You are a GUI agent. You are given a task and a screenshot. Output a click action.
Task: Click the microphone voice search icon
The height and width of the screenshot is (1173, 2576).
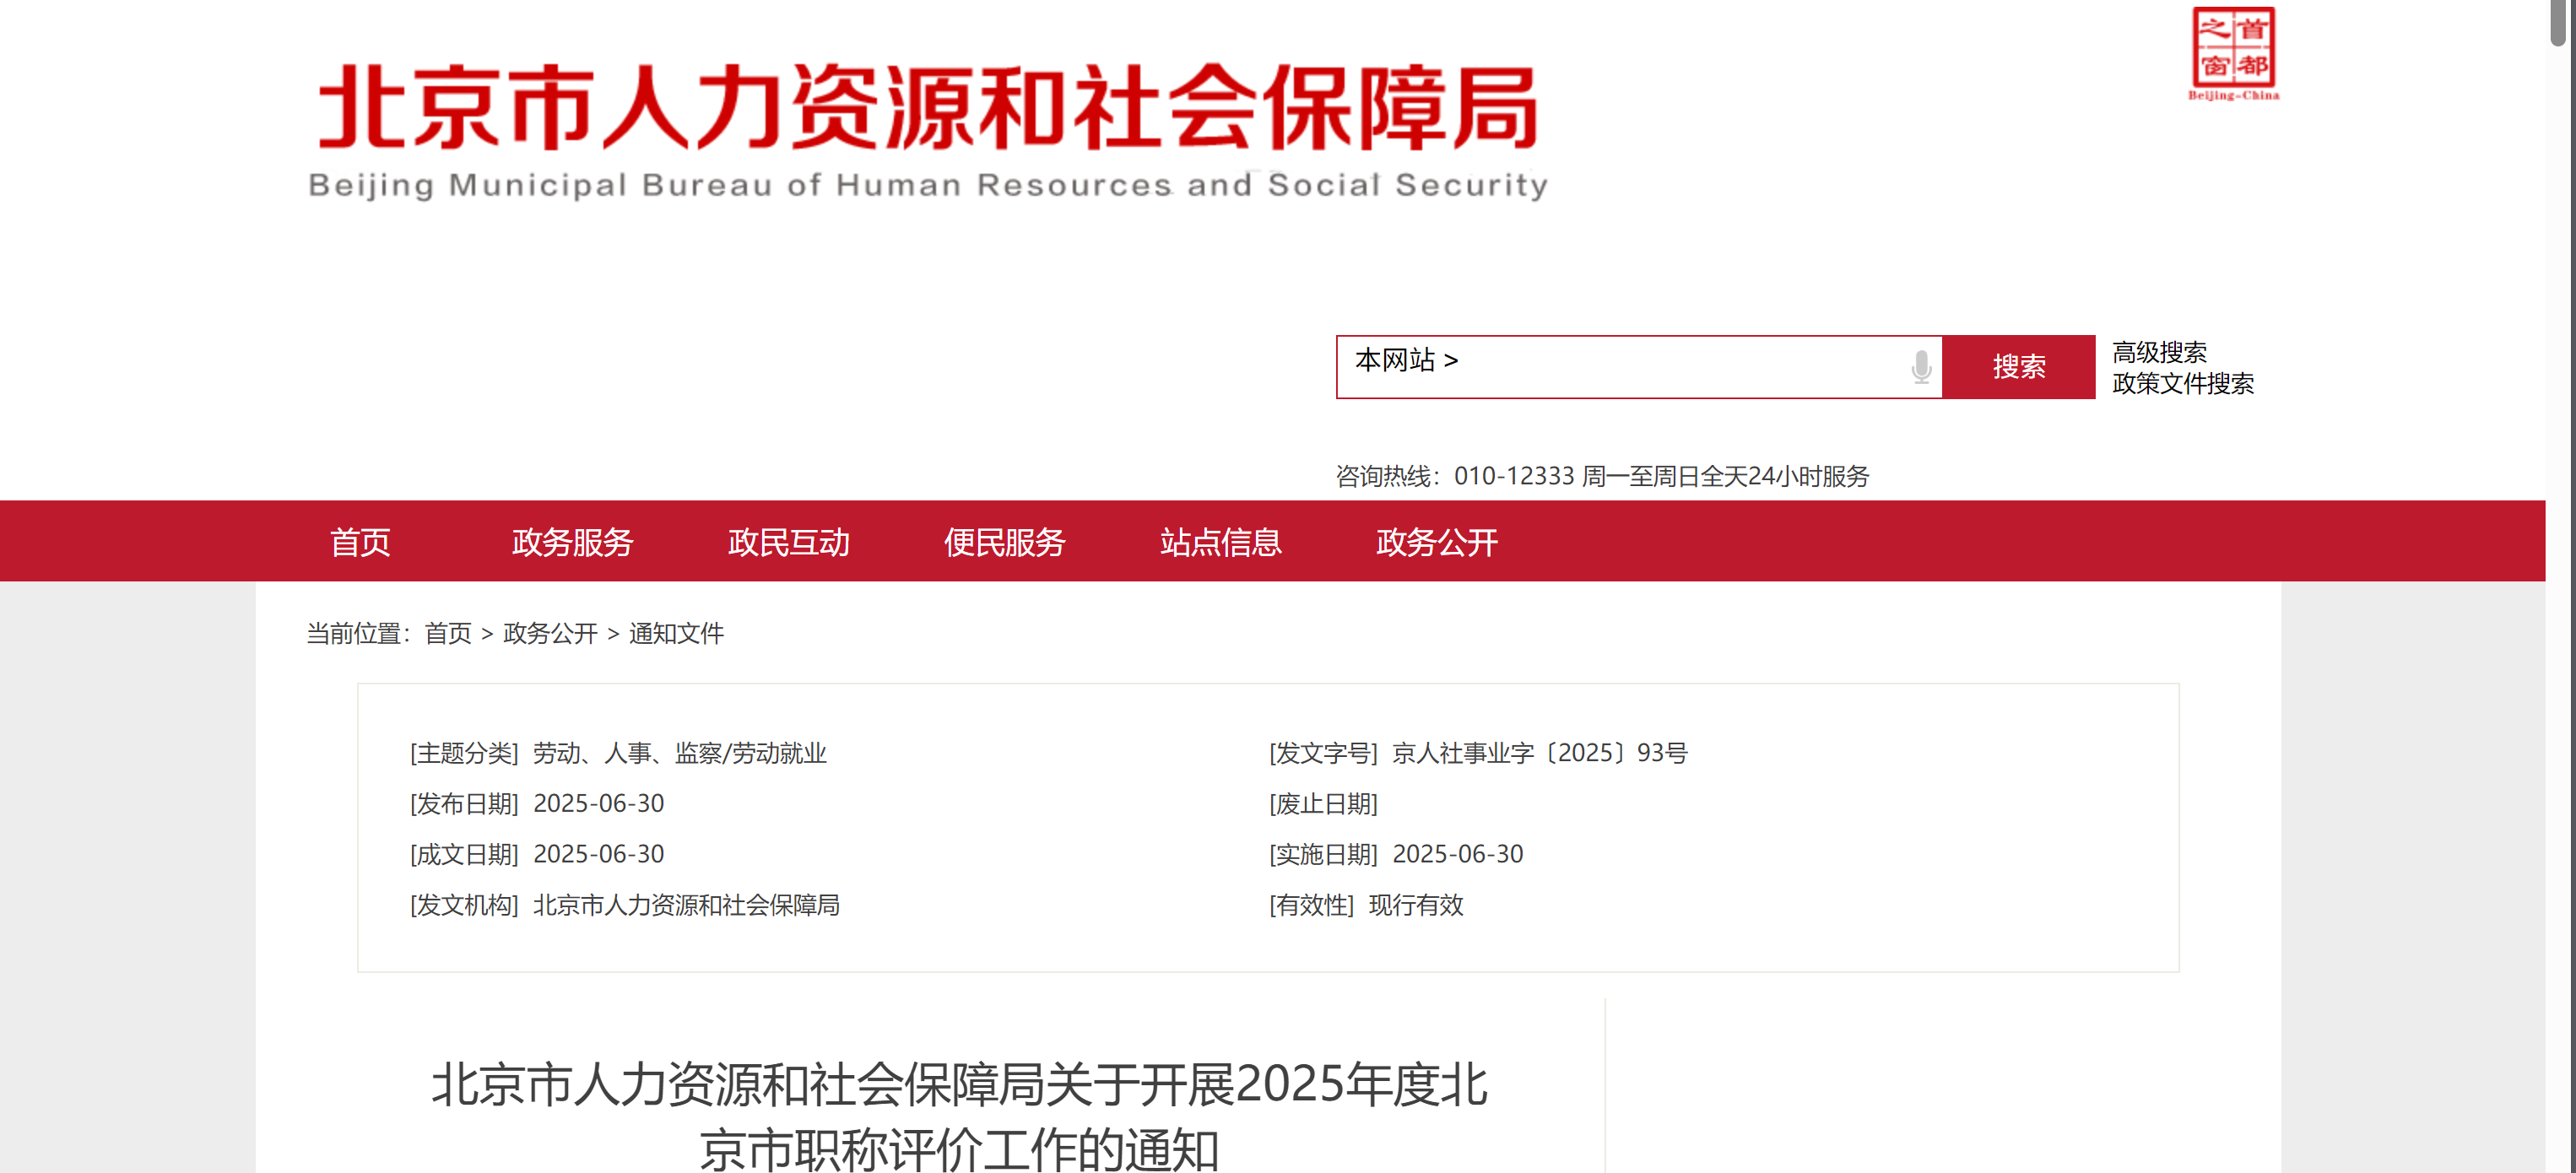1920,367
